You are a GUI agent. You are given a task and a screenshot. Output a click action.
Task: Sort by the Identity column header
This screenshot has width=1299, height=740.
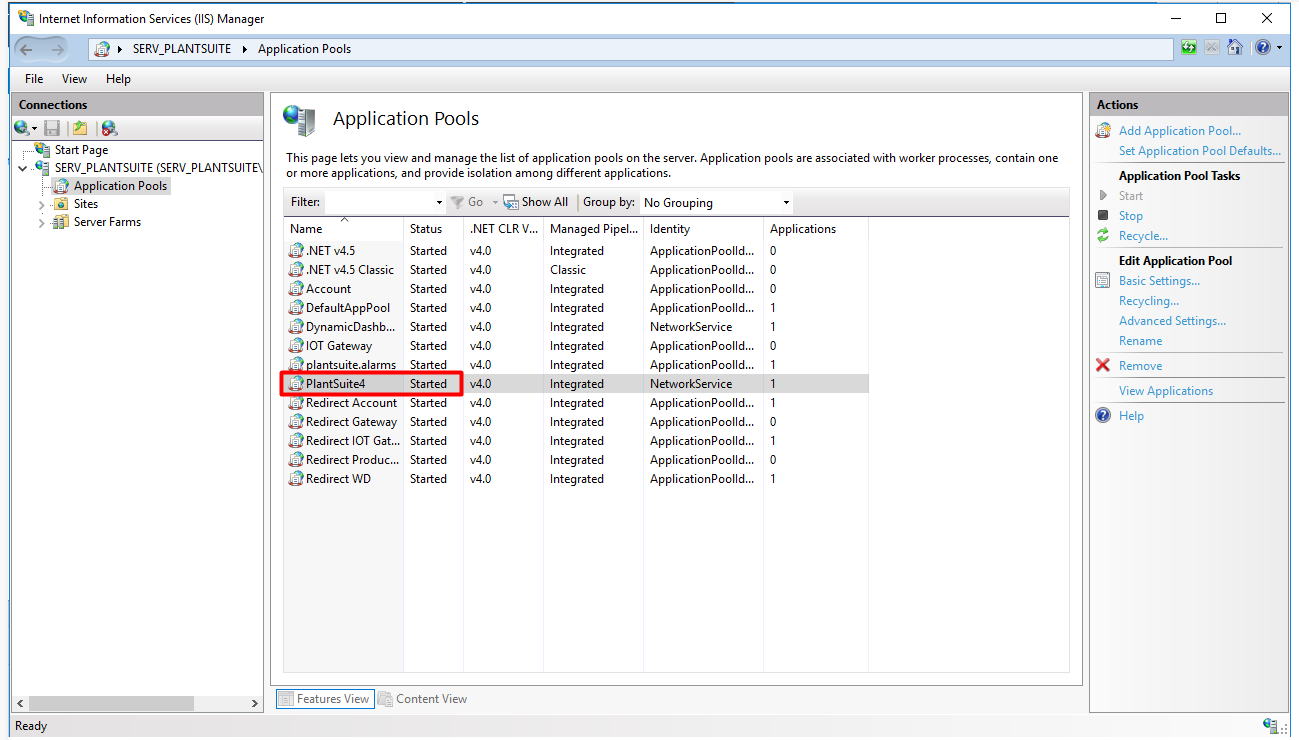pos(703,229)
